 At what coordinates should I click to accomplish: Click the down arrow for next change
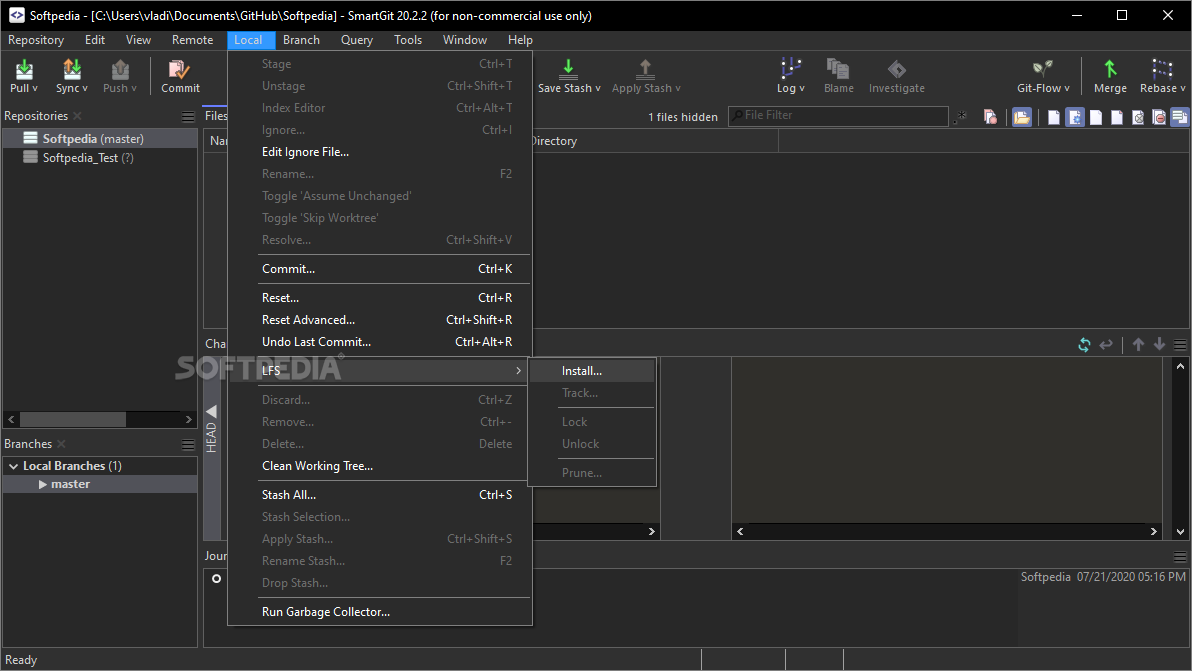tap(1159, 344)
